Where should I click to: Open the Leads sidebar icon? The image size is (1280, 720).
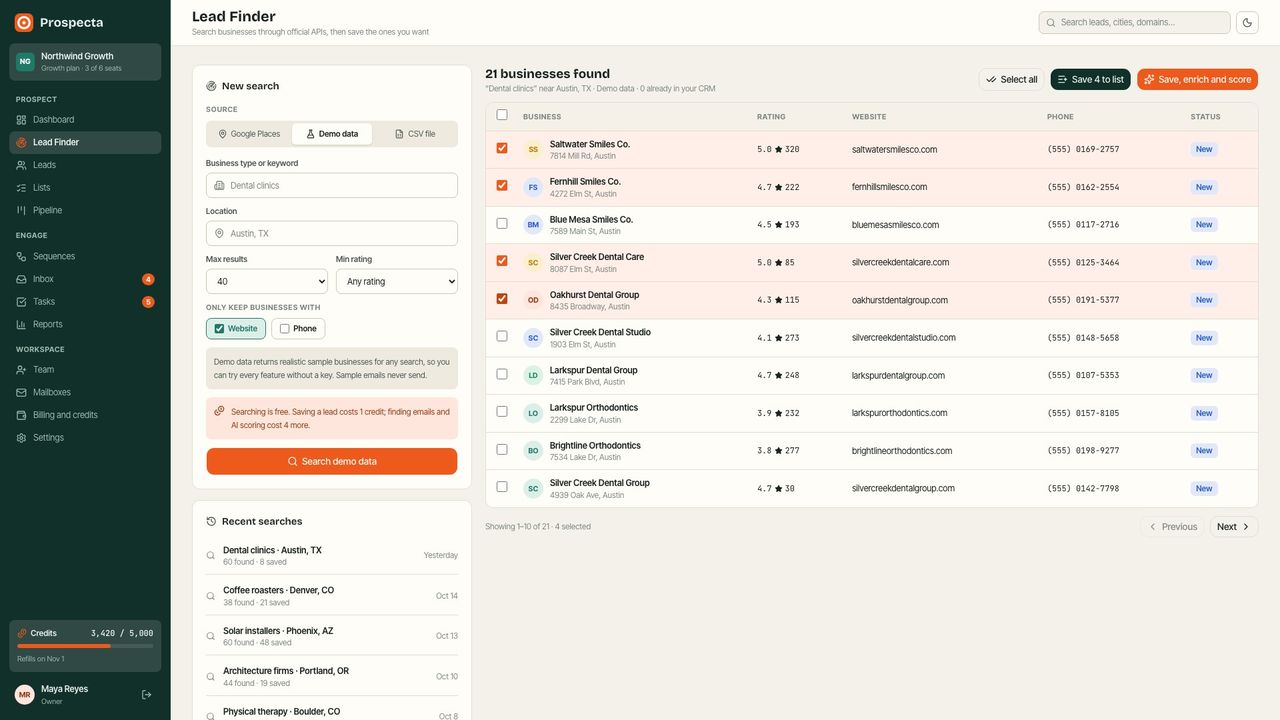(22, 165)
